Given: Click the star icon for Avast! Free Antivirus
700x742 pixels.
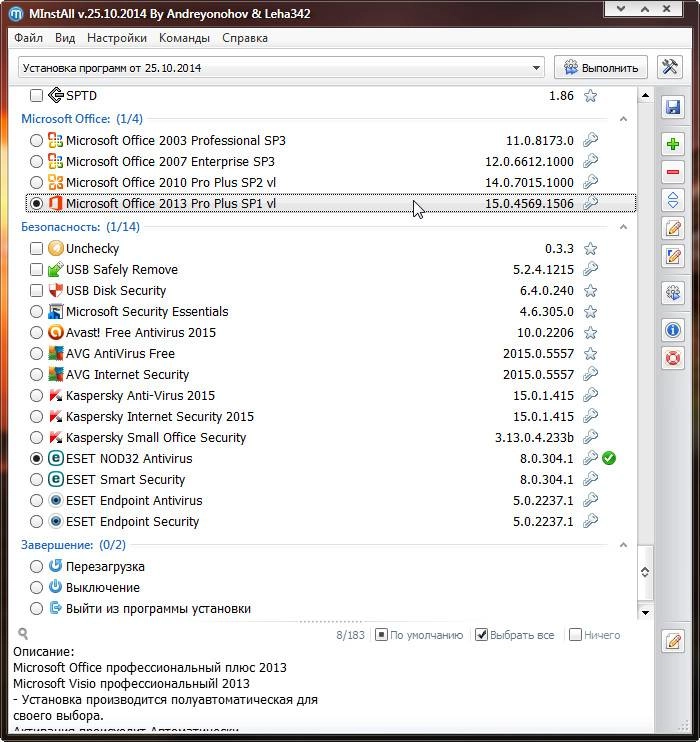Looking at the screenshot, I should point(590,333).
